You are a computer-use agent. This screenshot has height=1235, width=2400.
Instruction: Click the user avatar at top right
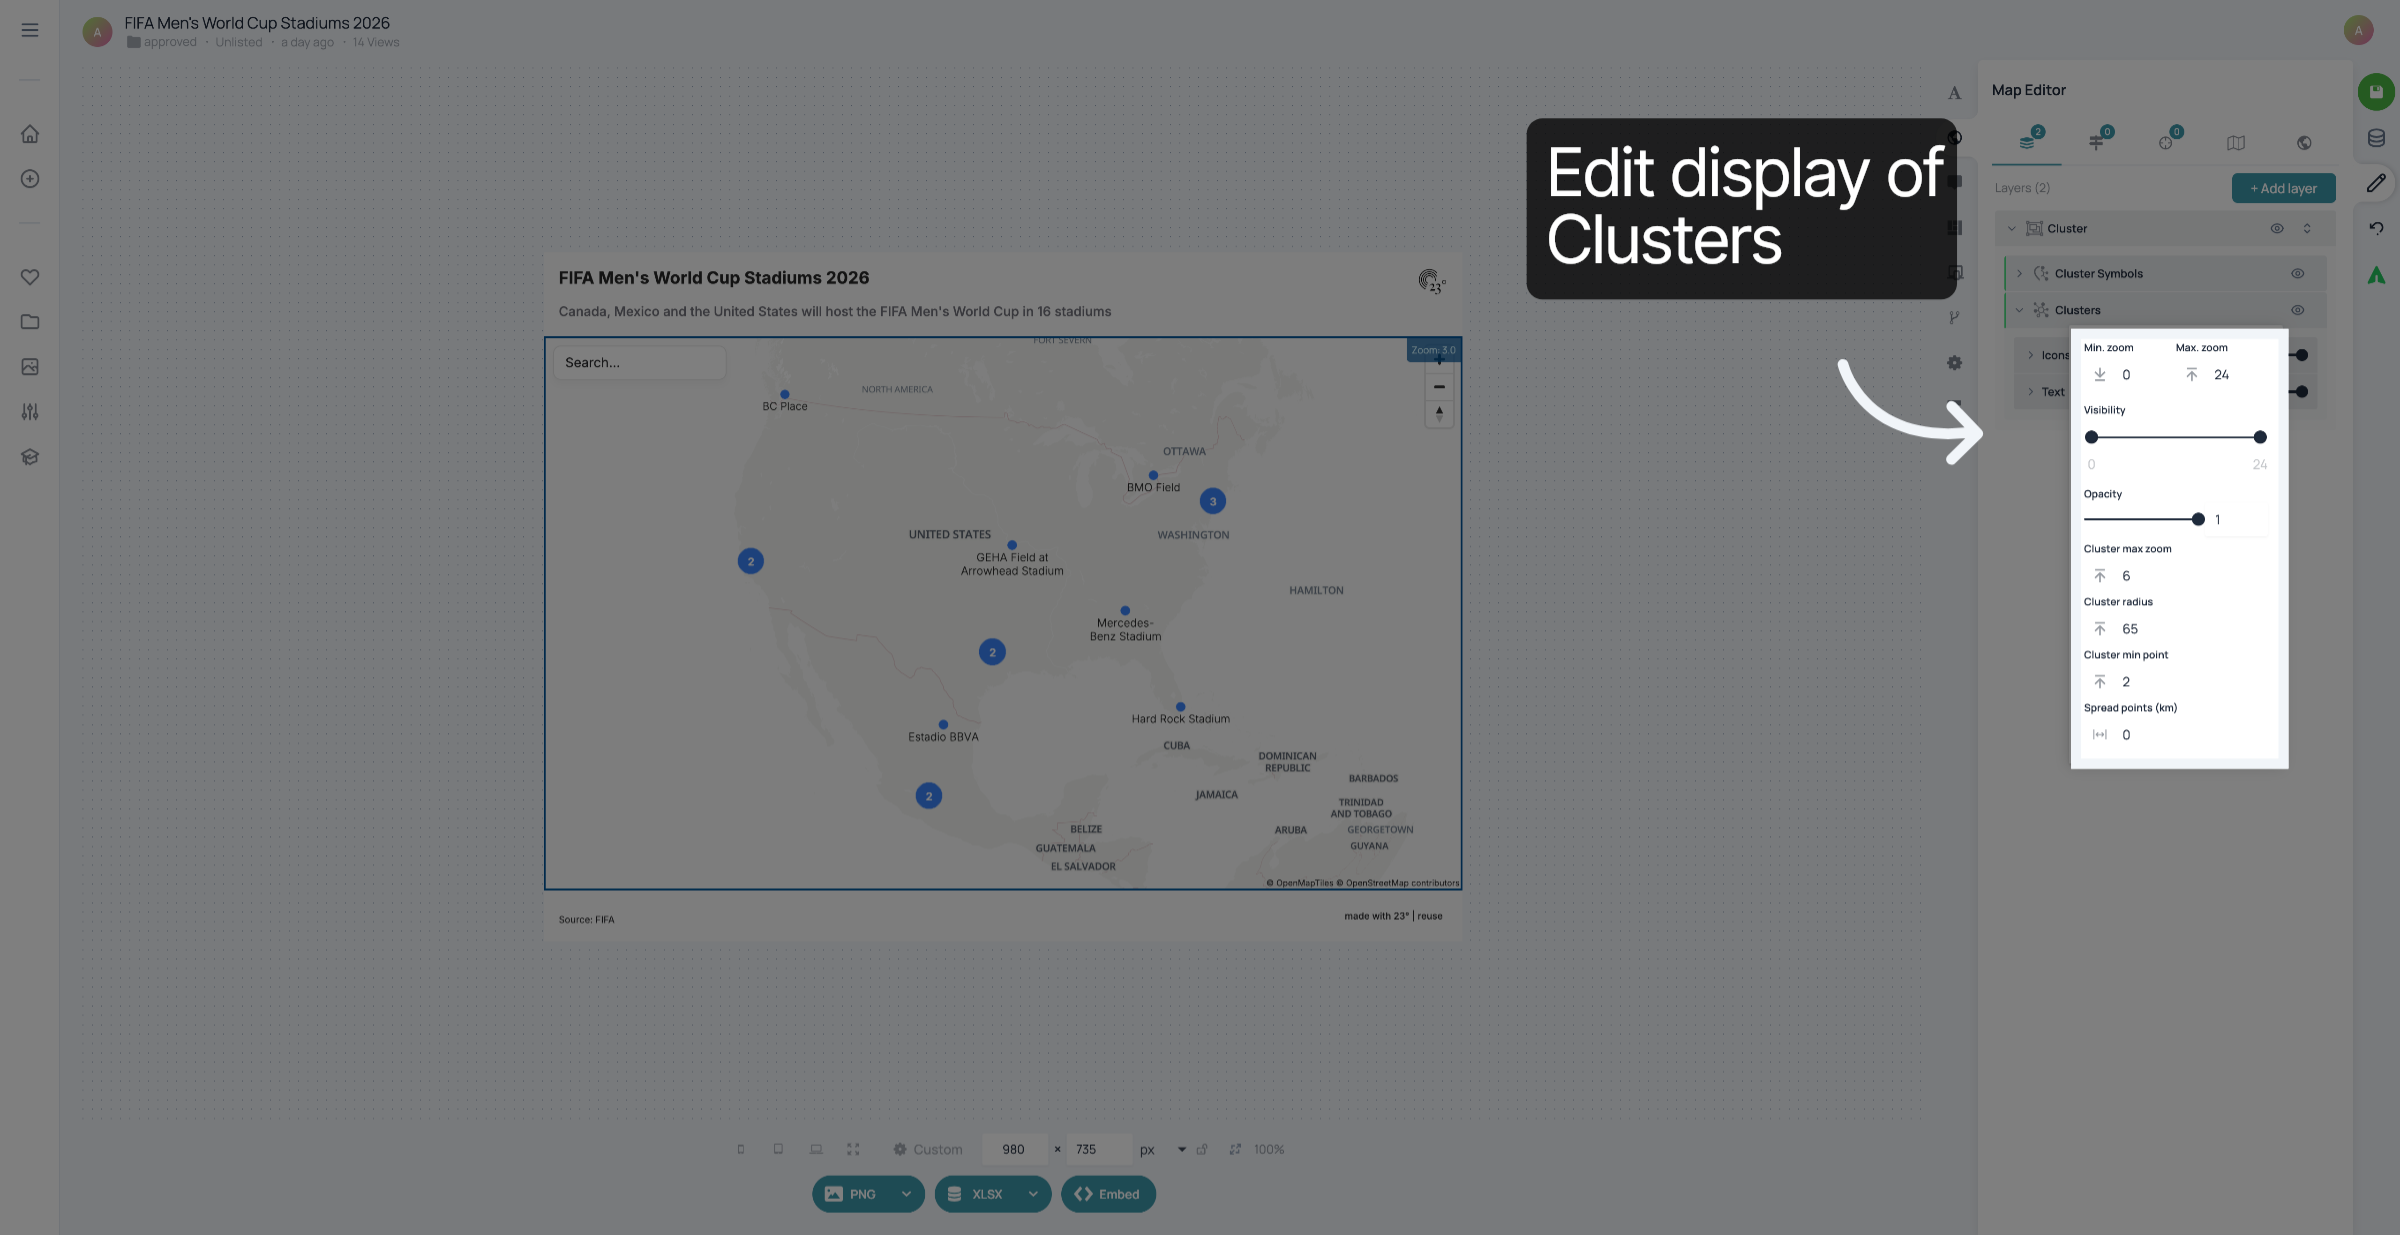pos(2358,30)
